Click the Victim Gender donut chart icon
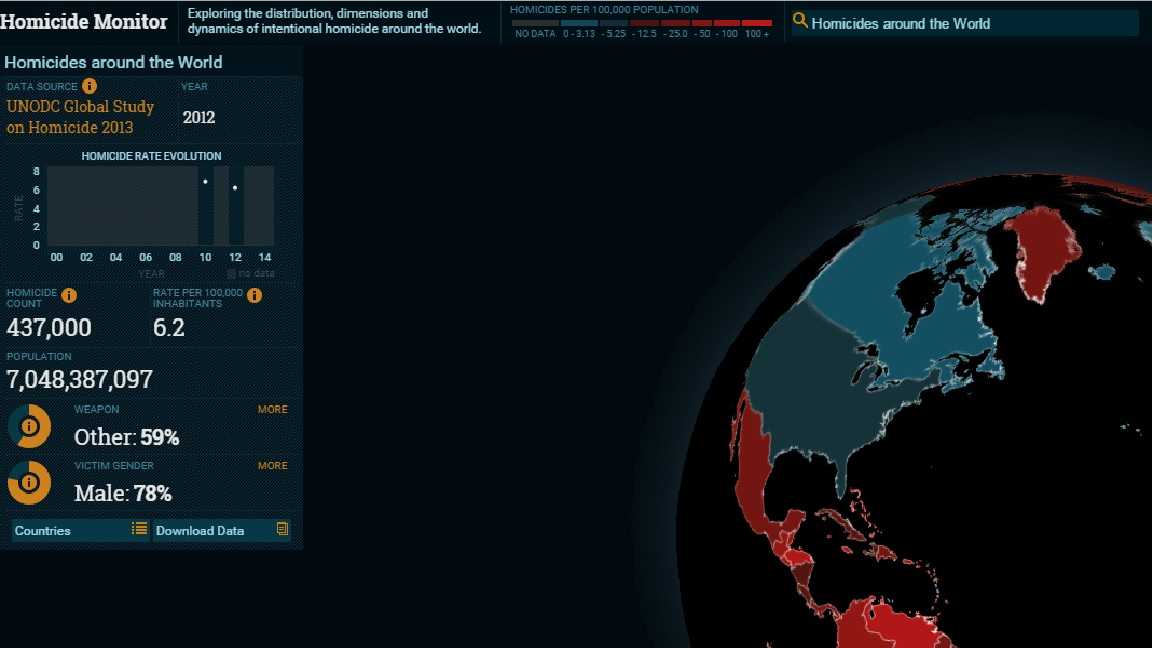Screen dimensions: 1152x648 pyautogui.click(x=29, y=483)
